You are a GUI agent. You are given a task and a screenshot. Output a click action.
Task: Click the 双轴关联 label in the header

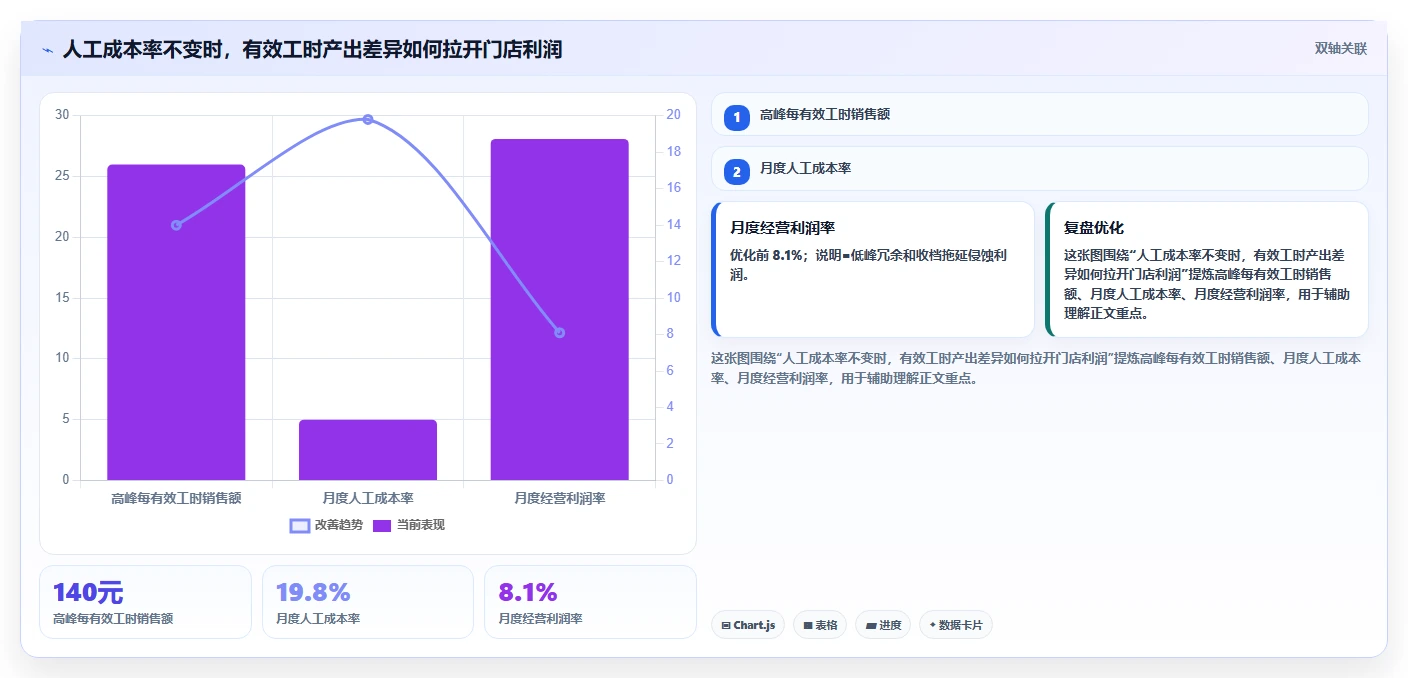(x=1340, y=48)
